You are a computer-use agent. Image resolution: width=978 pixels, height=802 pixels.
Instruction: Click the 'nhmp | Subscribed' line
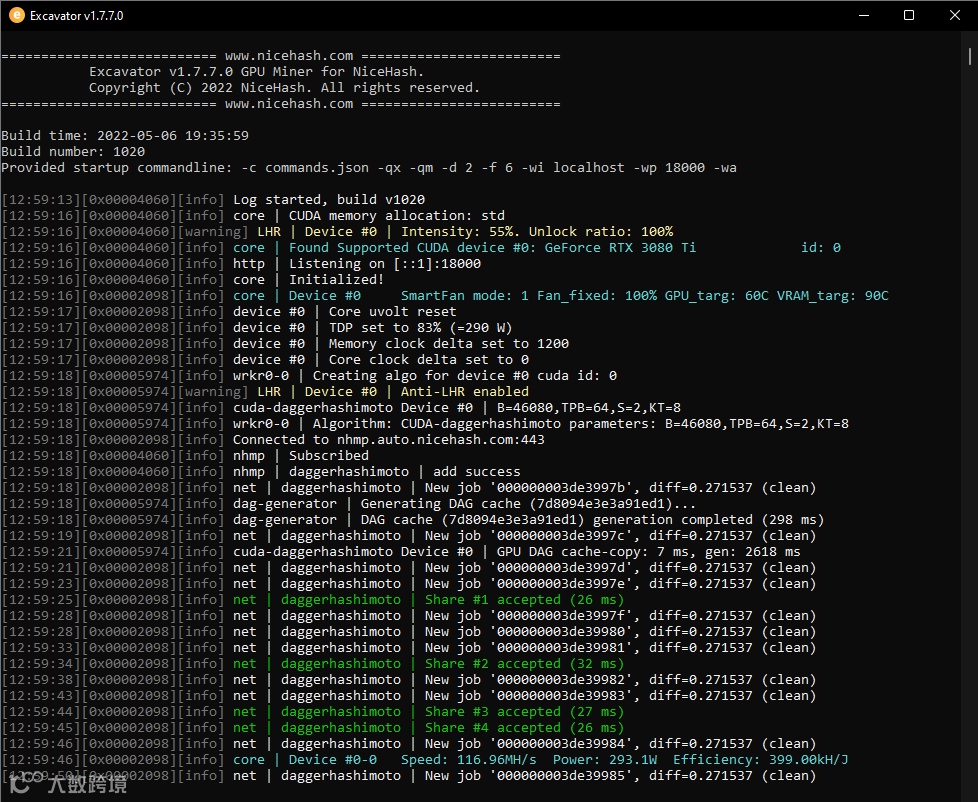185,456
